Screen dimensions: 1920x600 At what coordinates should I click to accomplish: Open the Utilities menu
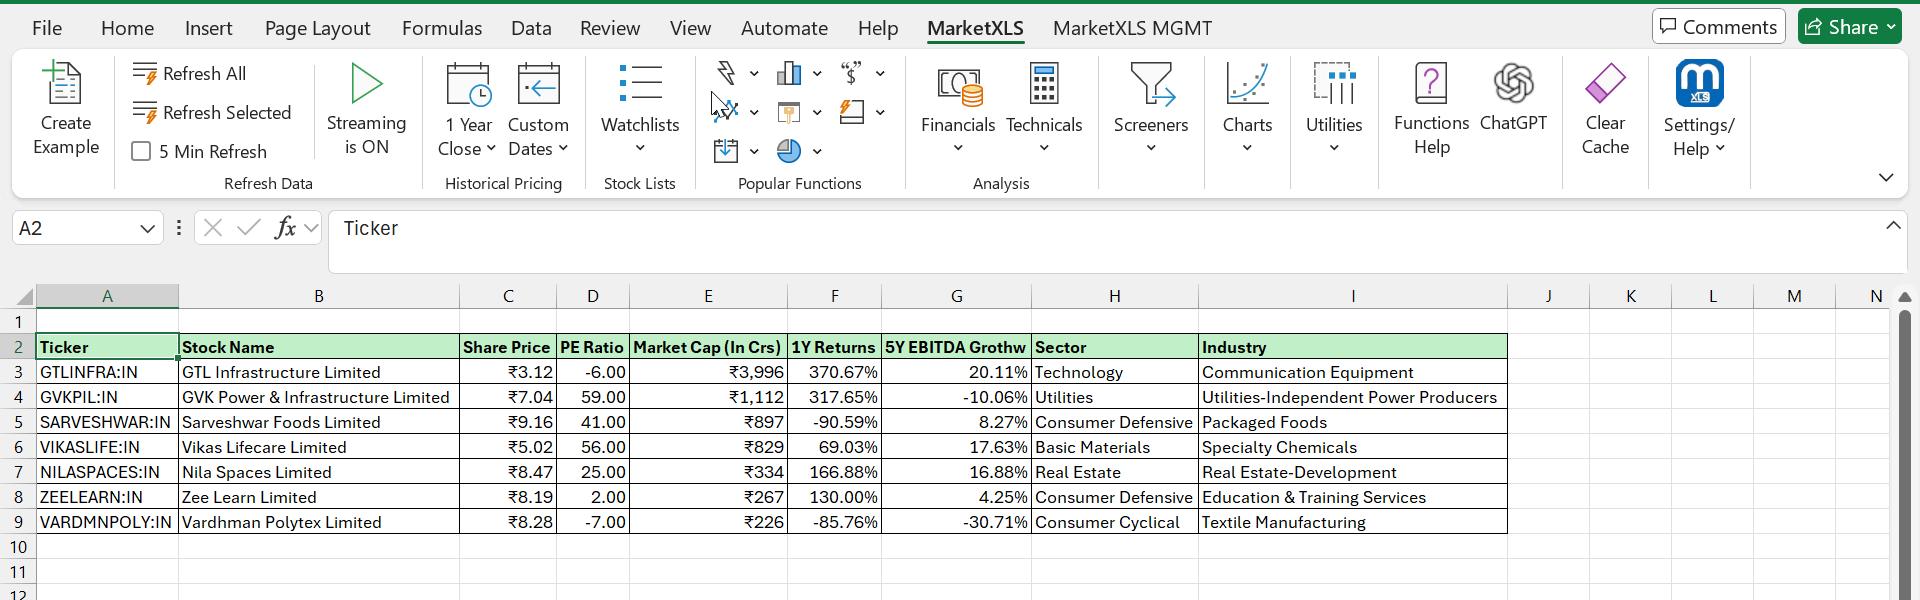[1334, 108]
